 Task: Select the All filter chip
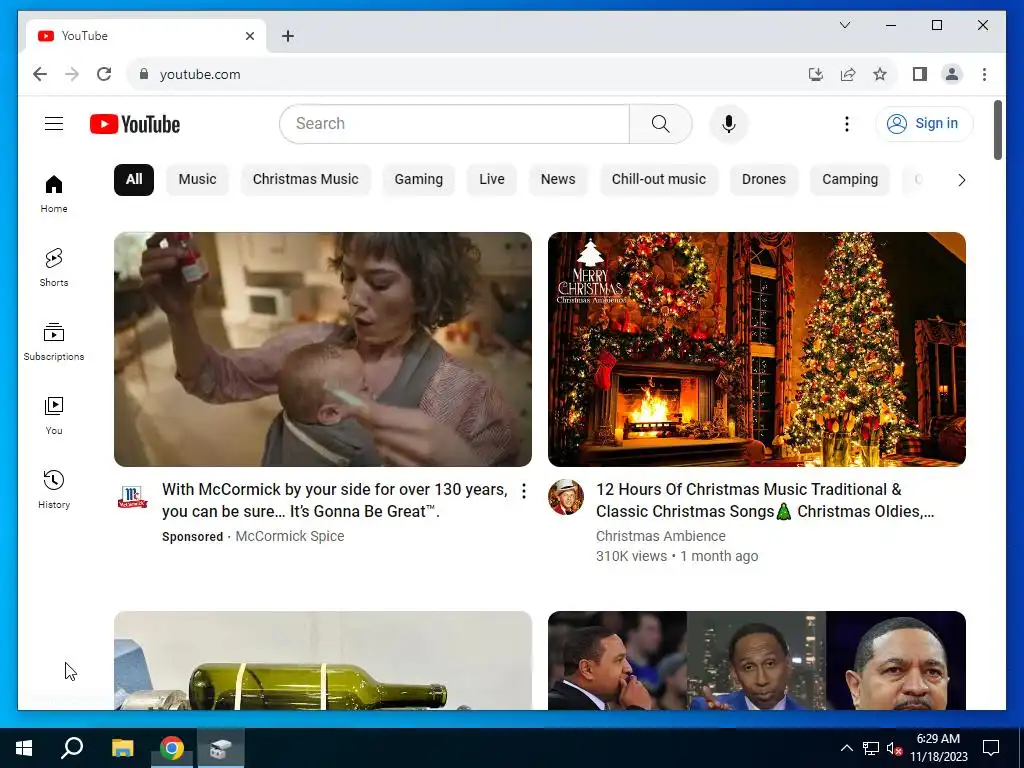tap(134, 180)
